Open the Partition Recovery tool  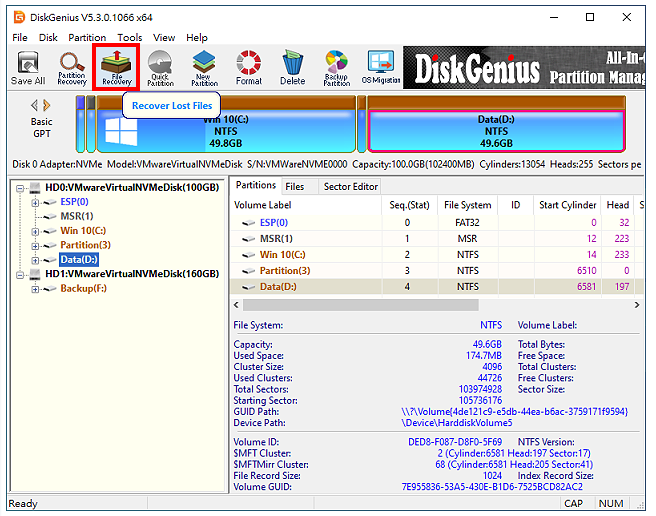coord(72,68)
